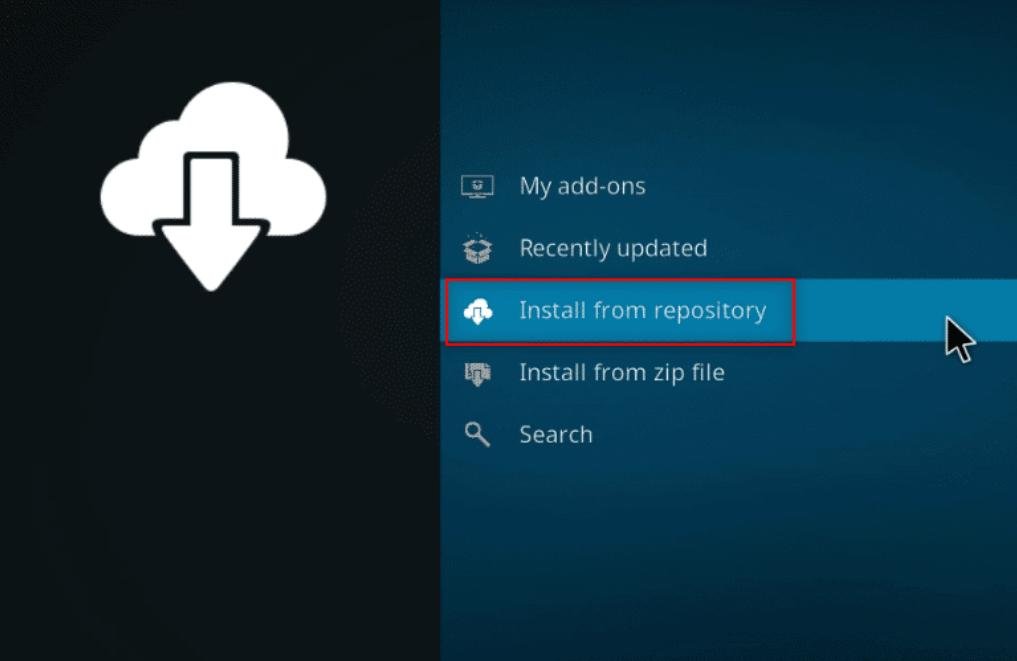1017x661 pixels.
Task: Click the word "file" in the zip entry
Action: [706, 374]
